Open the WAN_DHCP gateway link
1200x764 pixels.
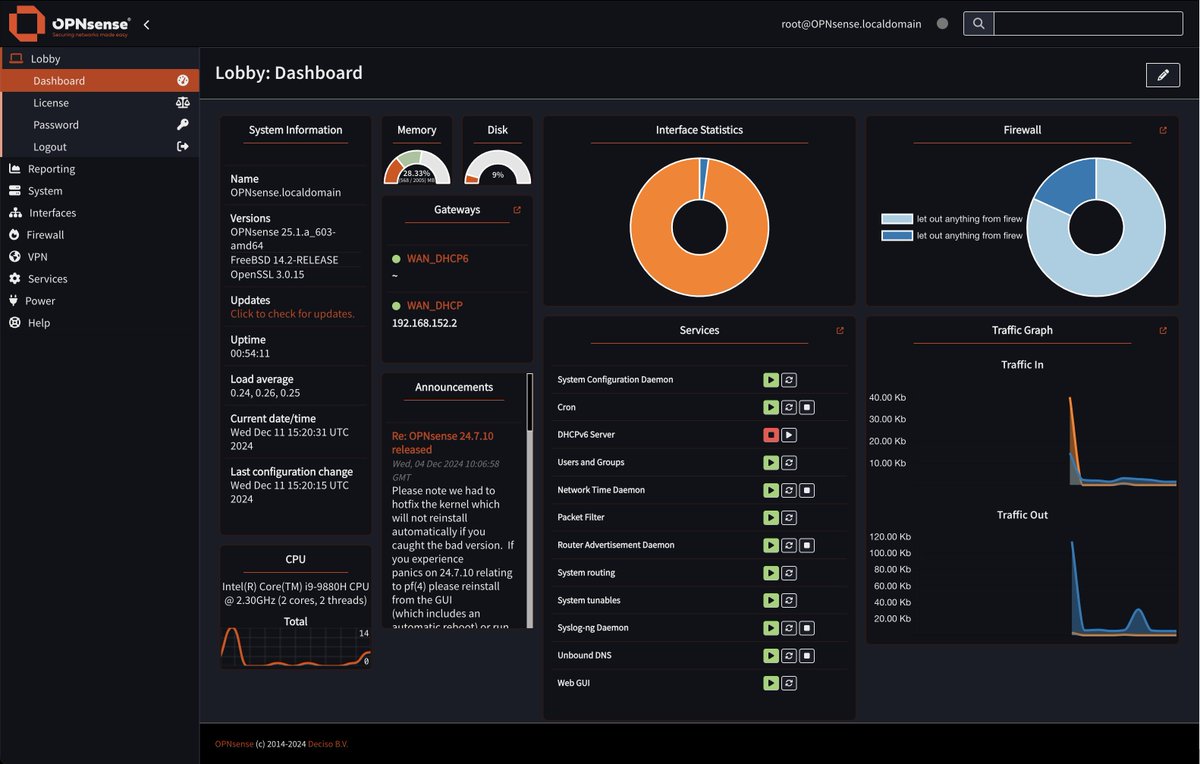coord(434,306)
